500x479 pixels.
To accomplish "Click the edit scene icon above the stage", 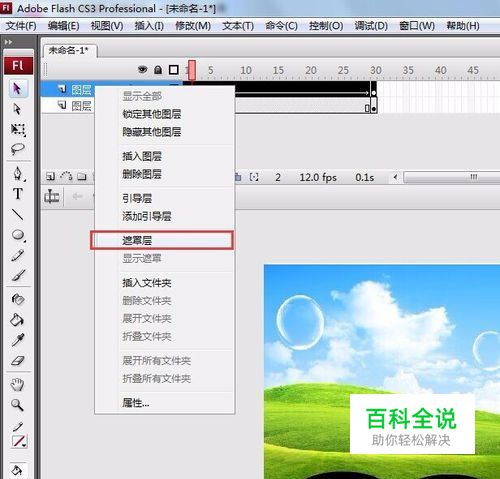I will (52, 197).
